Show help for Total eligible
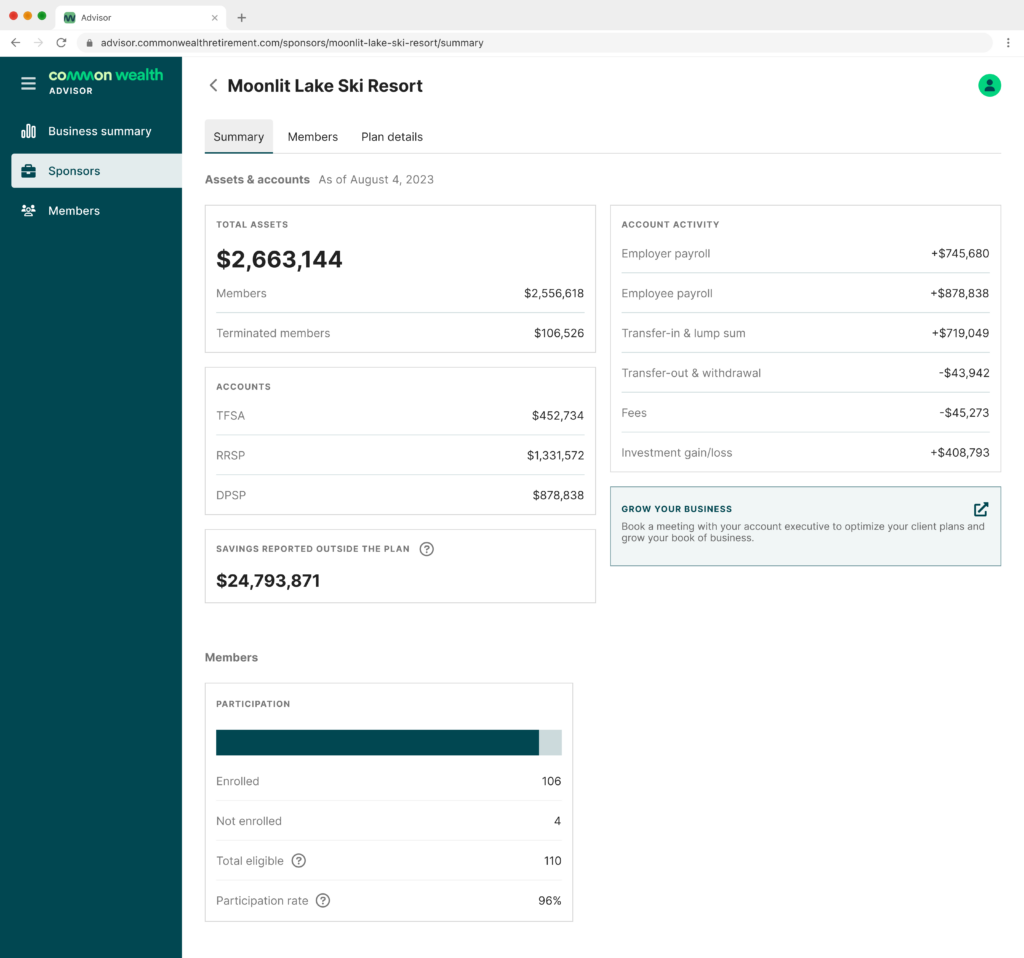1024x958 pixels. pos(298,861)
